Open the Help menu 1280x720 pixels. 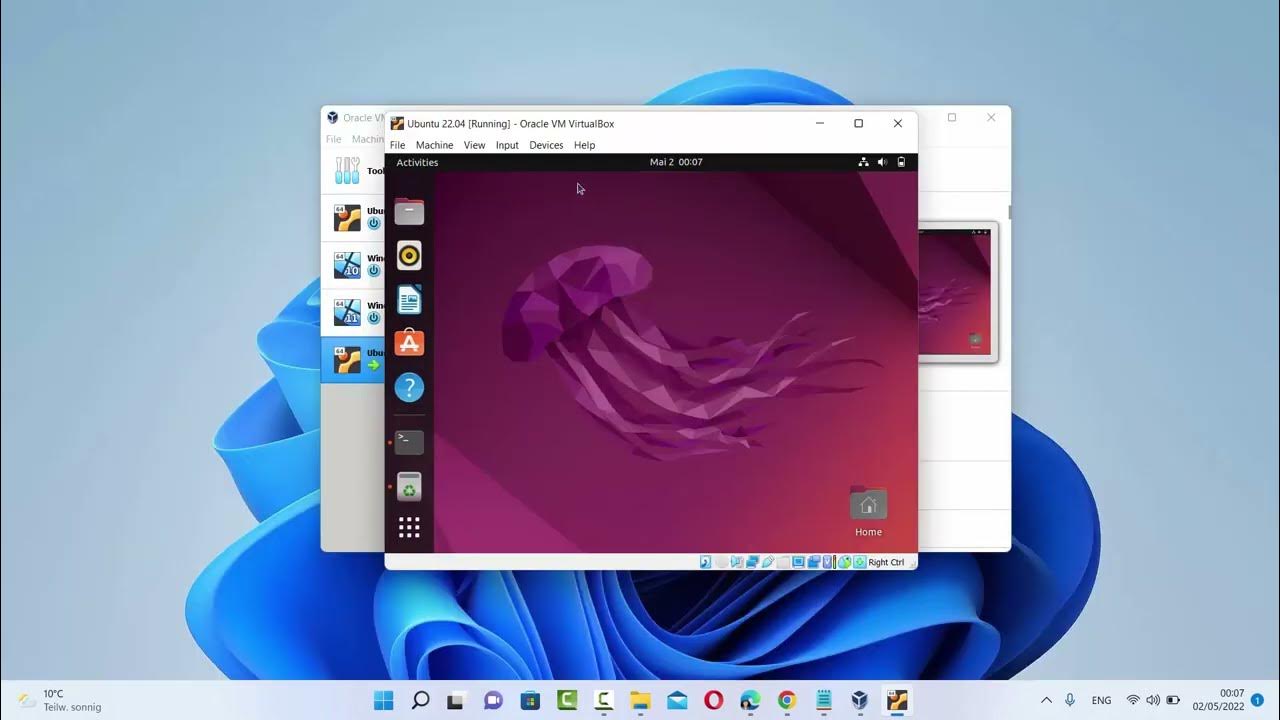[584, 145]
